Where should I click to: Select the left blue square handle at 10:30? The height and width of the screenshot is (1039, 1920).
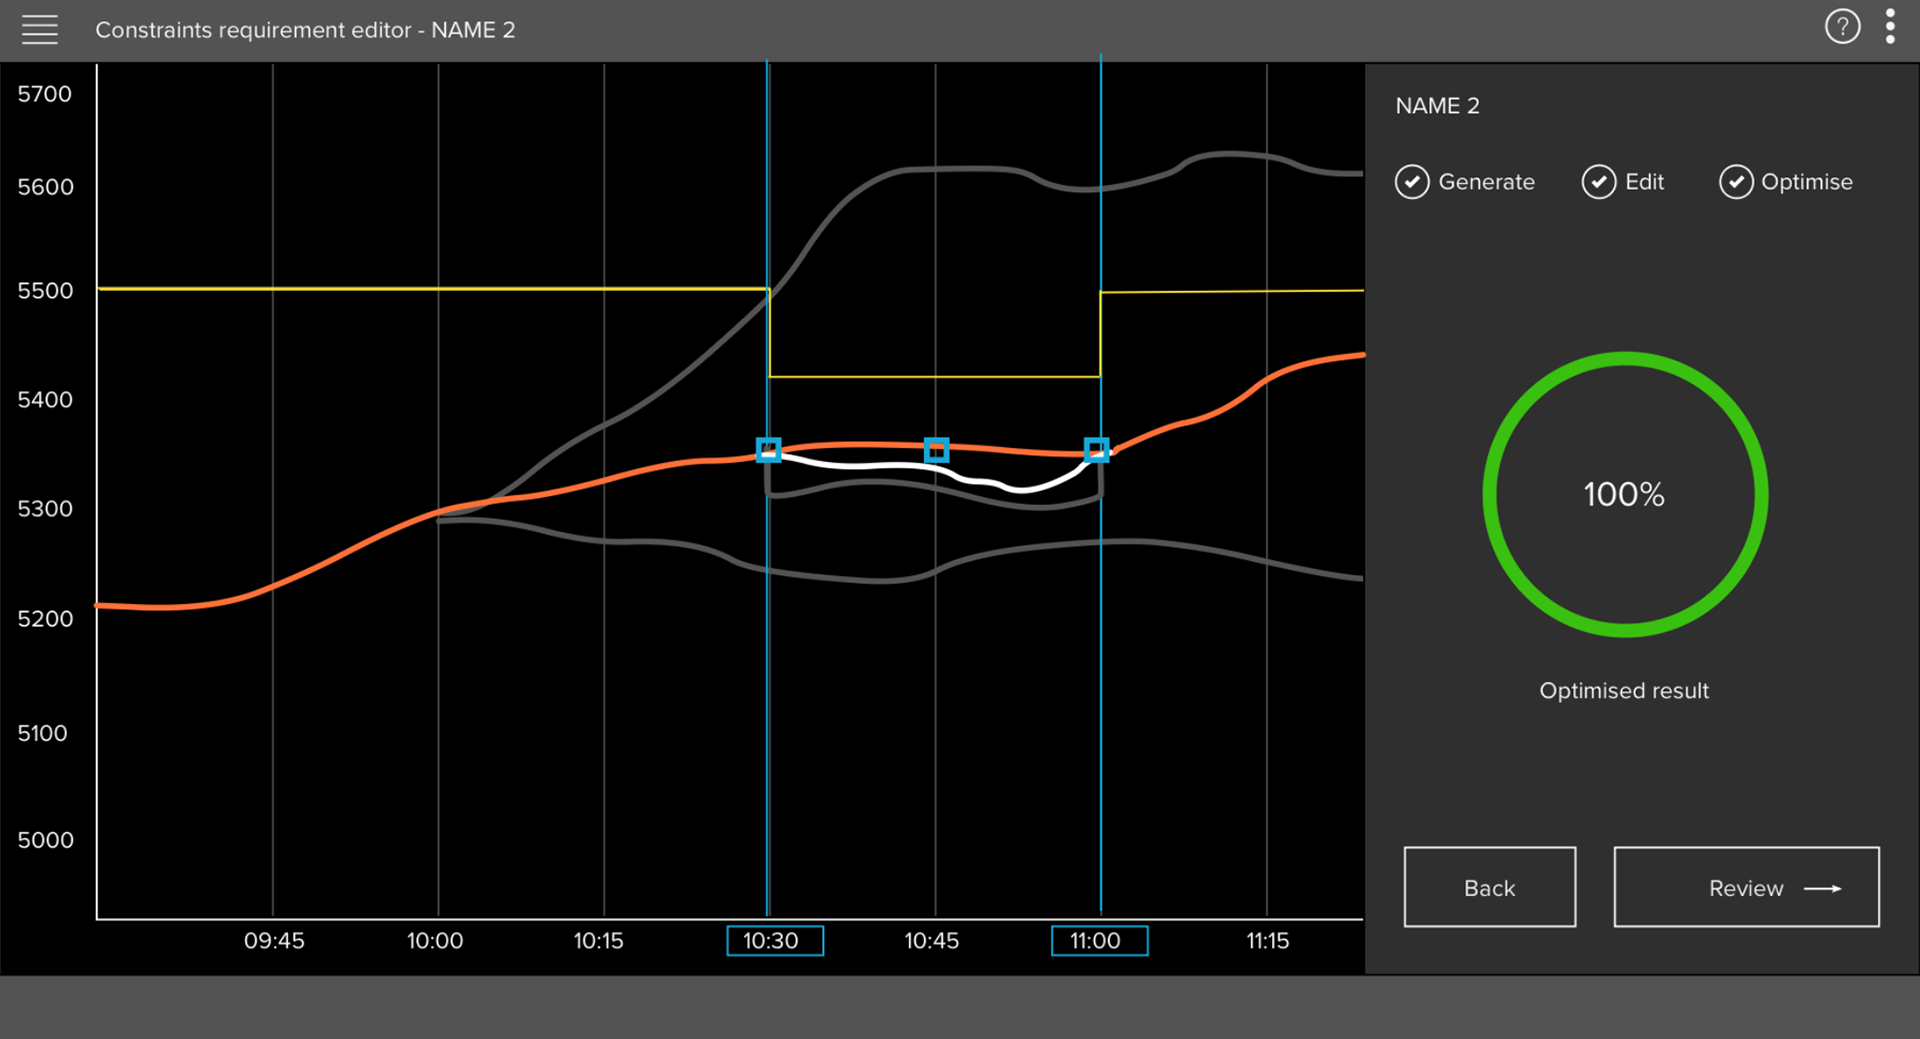coord(768,450)
